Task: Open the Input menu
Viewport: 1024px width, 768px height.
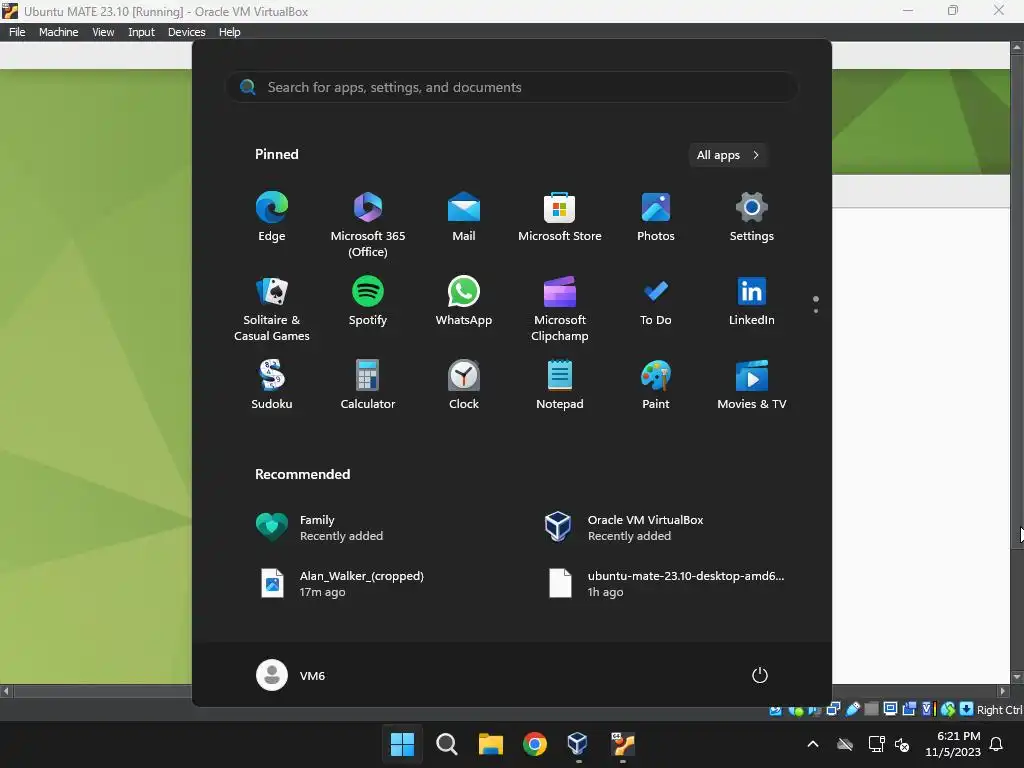Action: (x=141, y=32)
